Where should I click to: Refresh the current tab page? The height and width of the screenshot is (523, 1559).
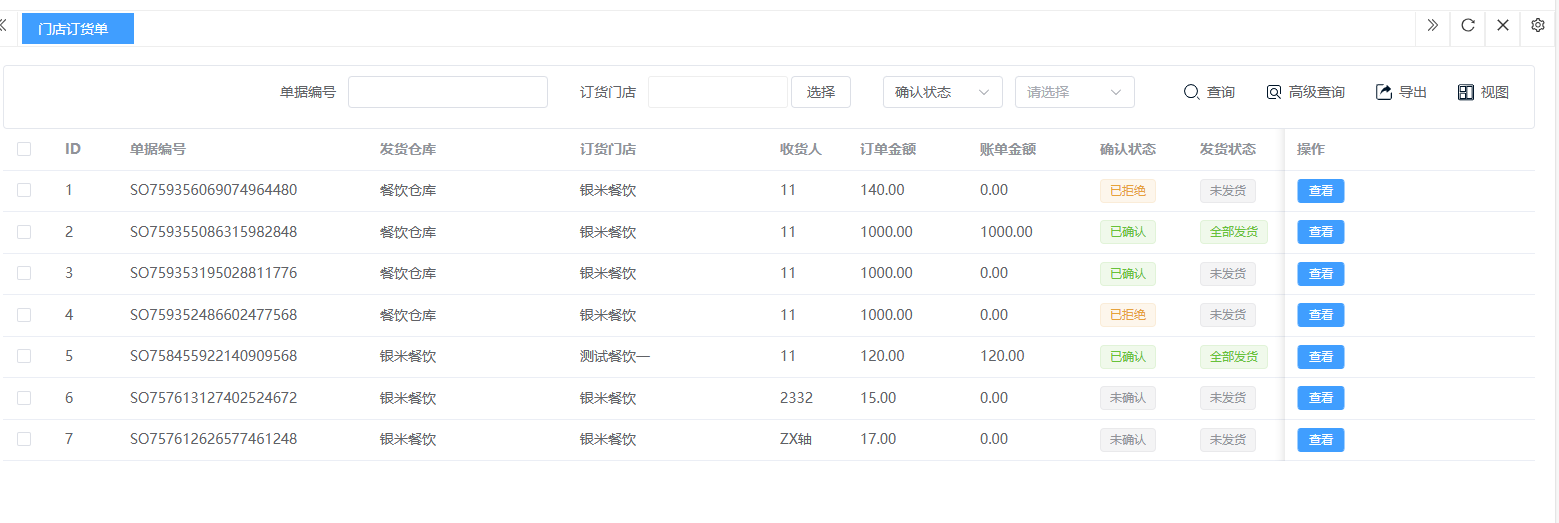1467,26
